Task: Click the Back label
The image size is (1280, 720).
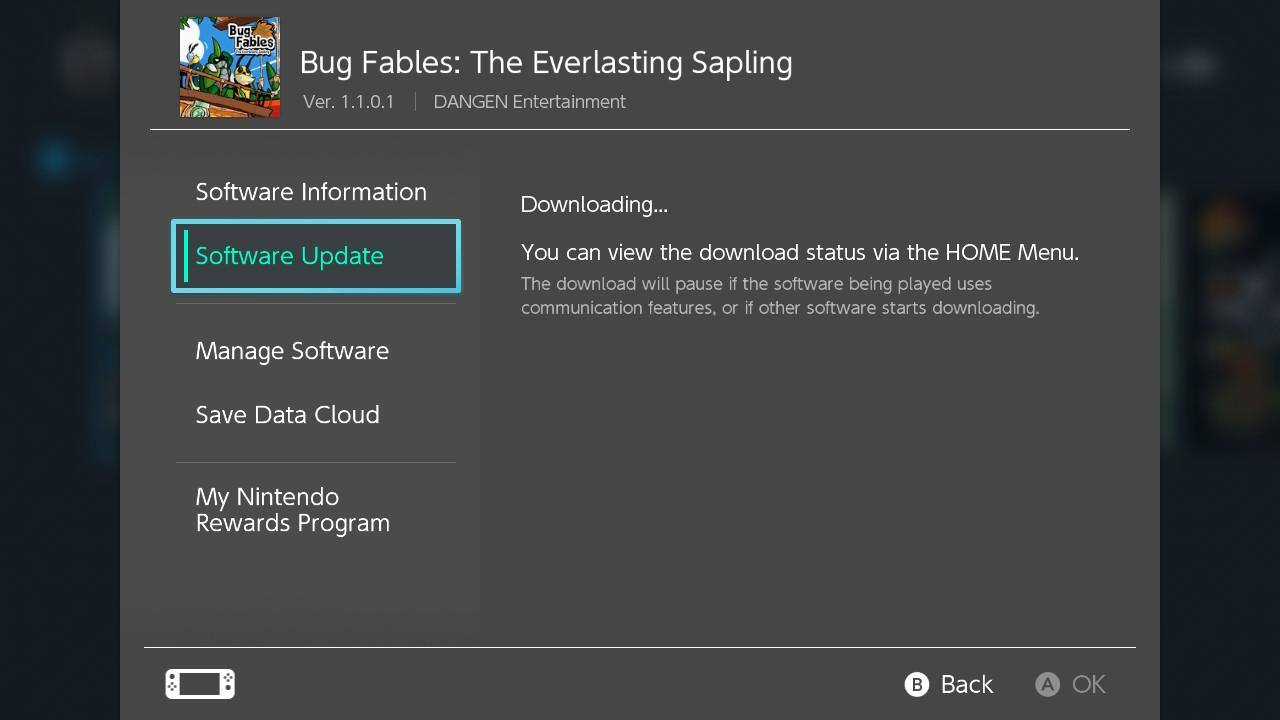Action: (x=966, y=684)
